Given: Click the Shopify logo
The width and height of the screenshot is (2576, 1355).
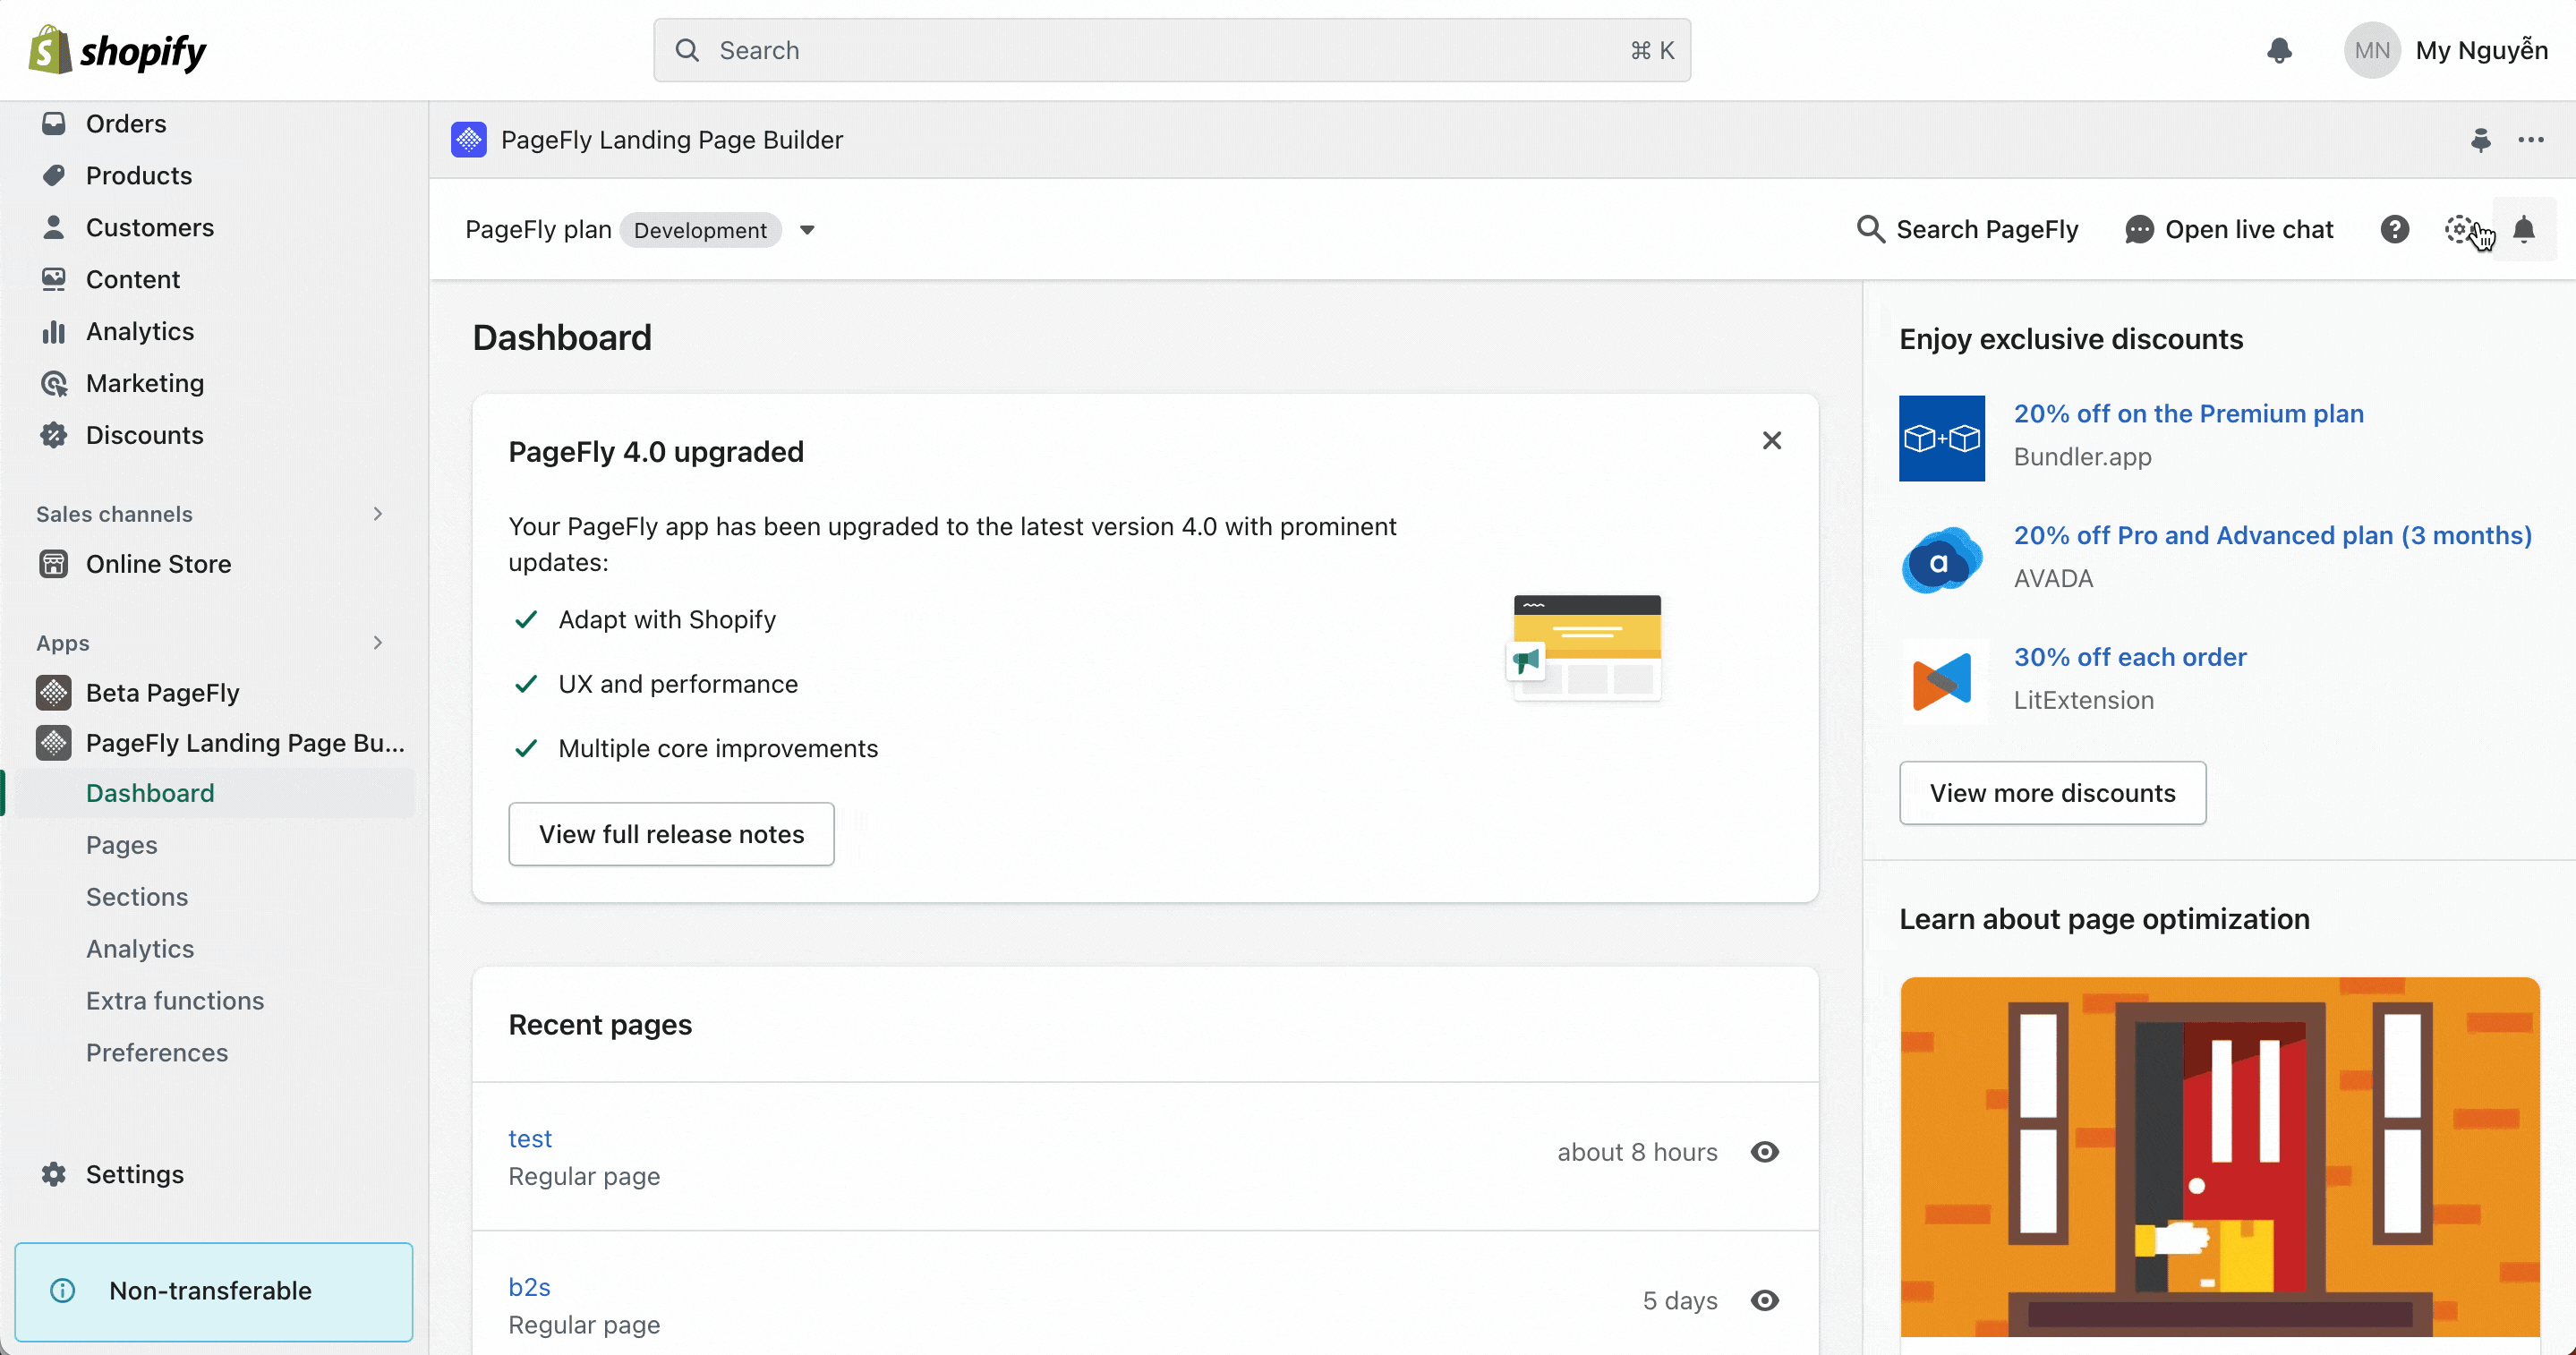Looking at the screenshot, I should [117, 50].
